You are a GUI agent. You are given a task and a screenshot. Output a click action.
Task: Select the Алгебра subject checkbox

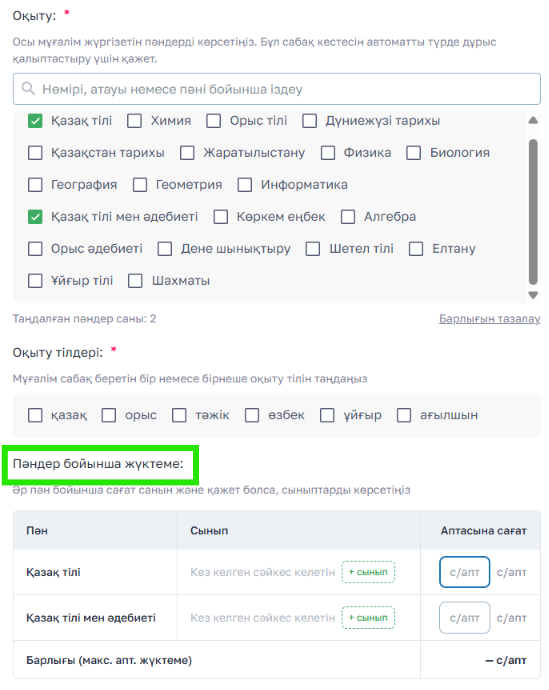click(348, 217)
